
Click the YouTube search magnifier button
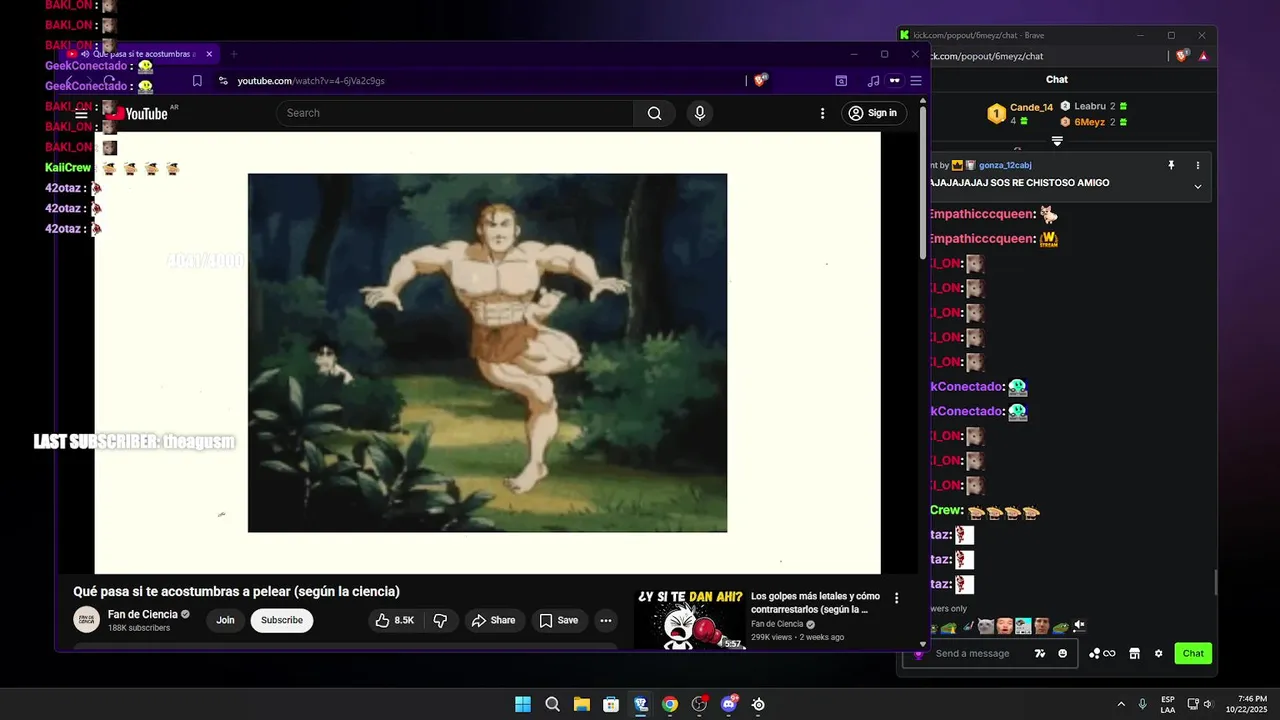coord(654,113)
